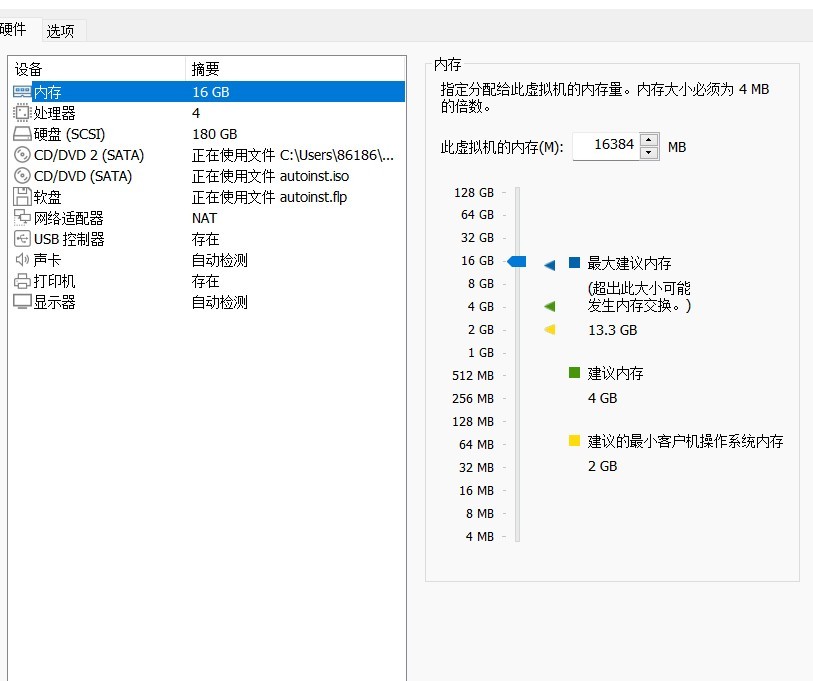This screenshot has height=681, width=813.
Task: Click the blue maximum recommended memory marker
Action: (x=549, y=265)
